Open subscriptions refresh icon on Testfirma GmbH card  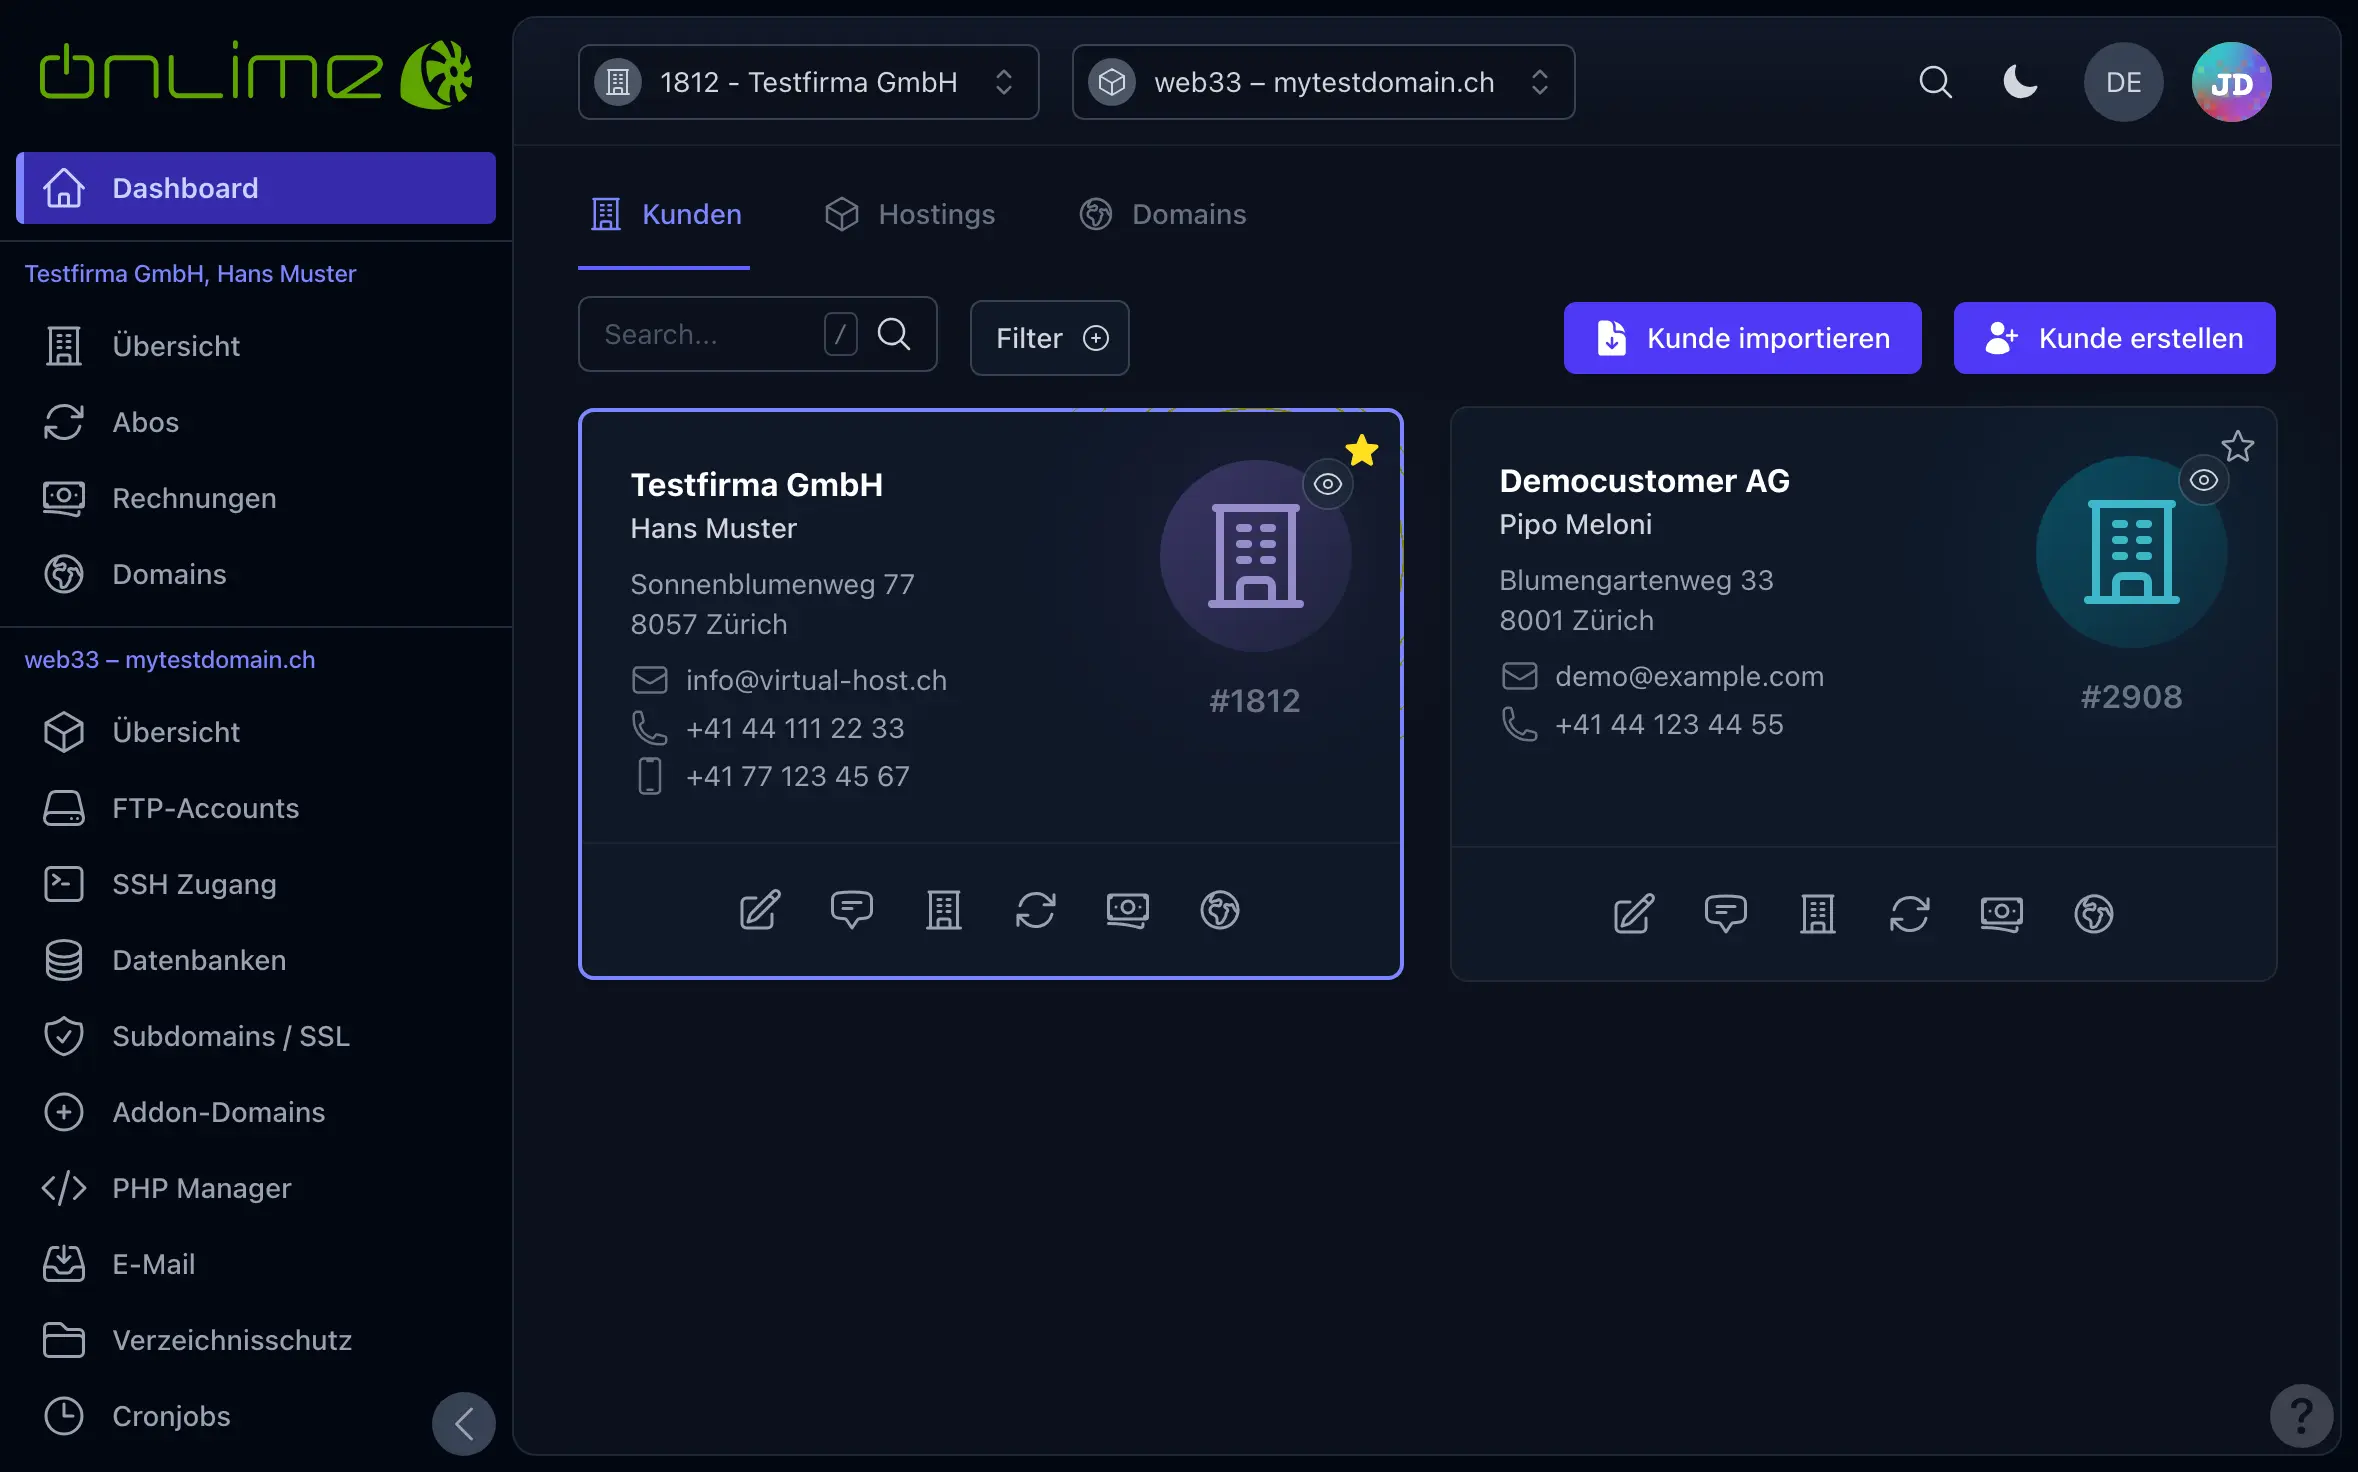click(1036, 910)
